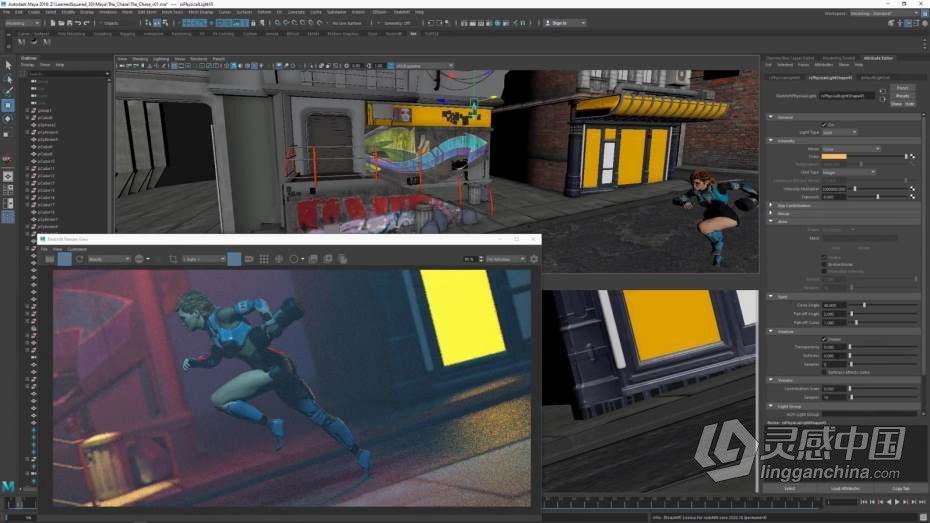
Task: Click map icon beside Exposure slider
Action: (912, 196)
